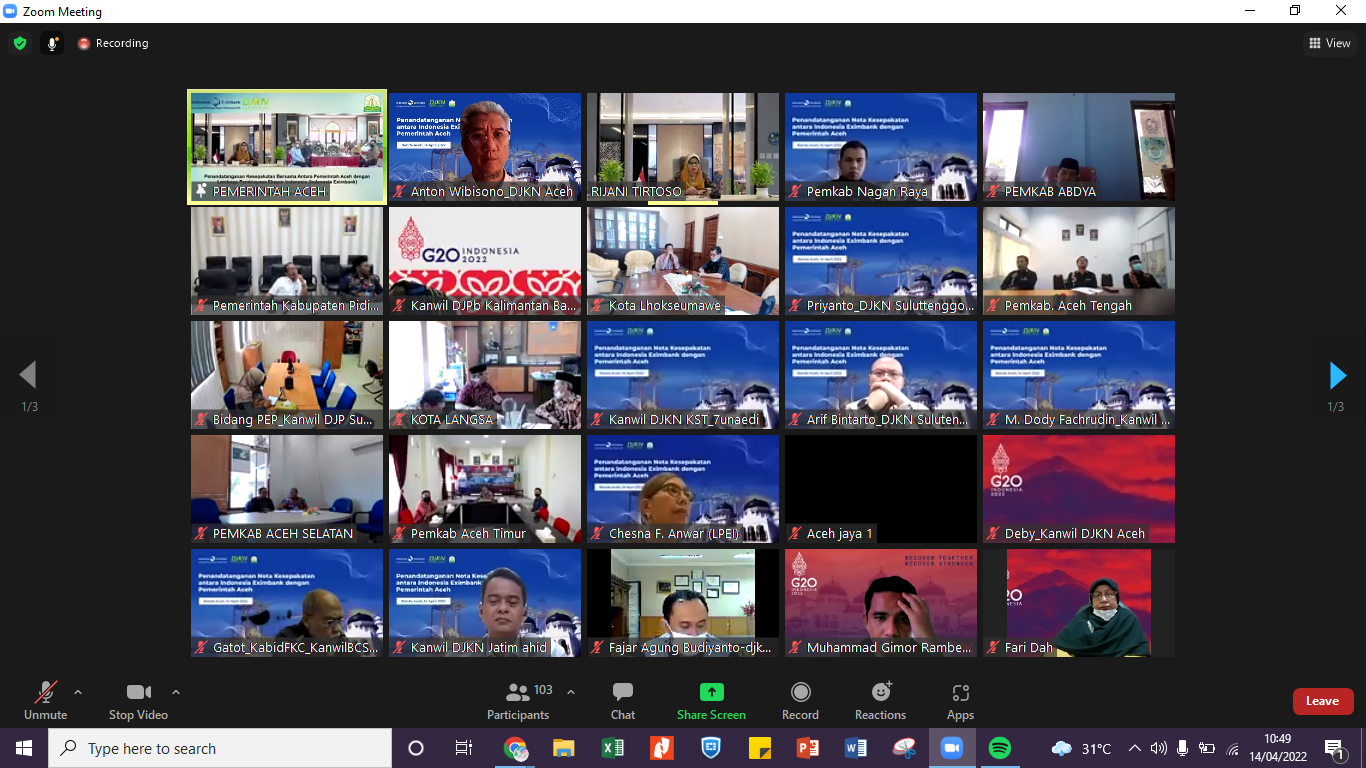Click the Windows search box

click(x=220, y=748)
